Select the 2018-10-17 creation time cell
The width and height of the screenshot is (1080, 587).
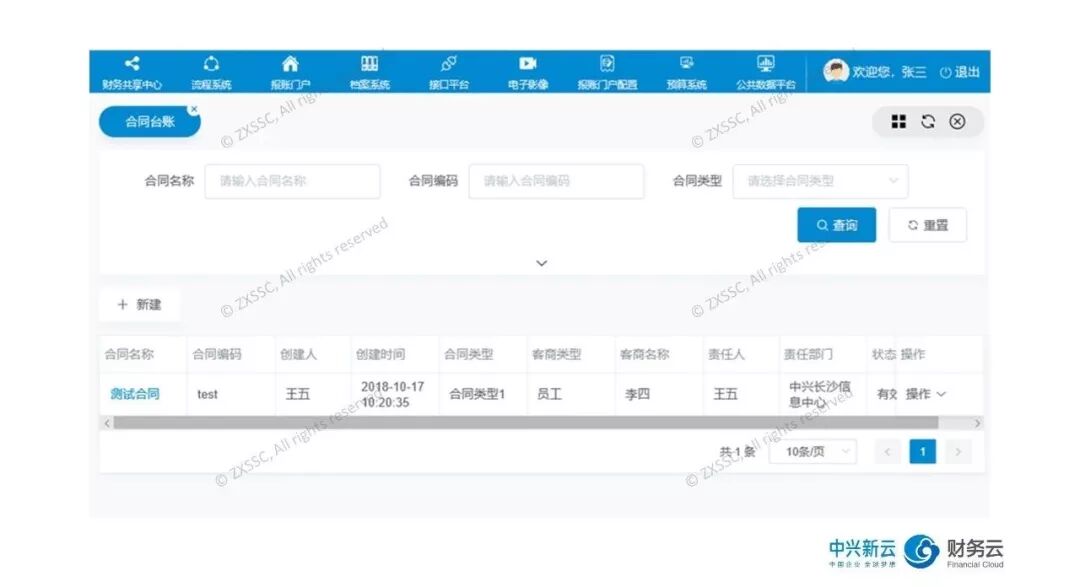393,394
